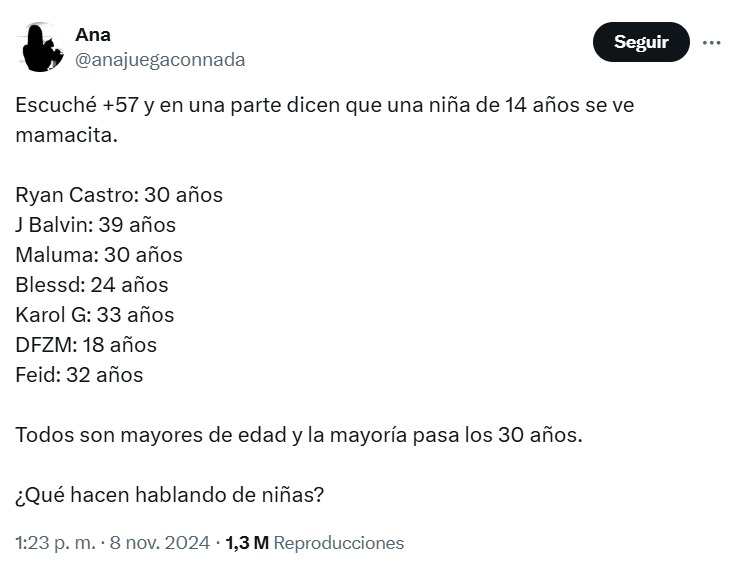Click the line J Balvin: 39 años
The height and width of the screenshot is (568, 734).
point(95,225)
